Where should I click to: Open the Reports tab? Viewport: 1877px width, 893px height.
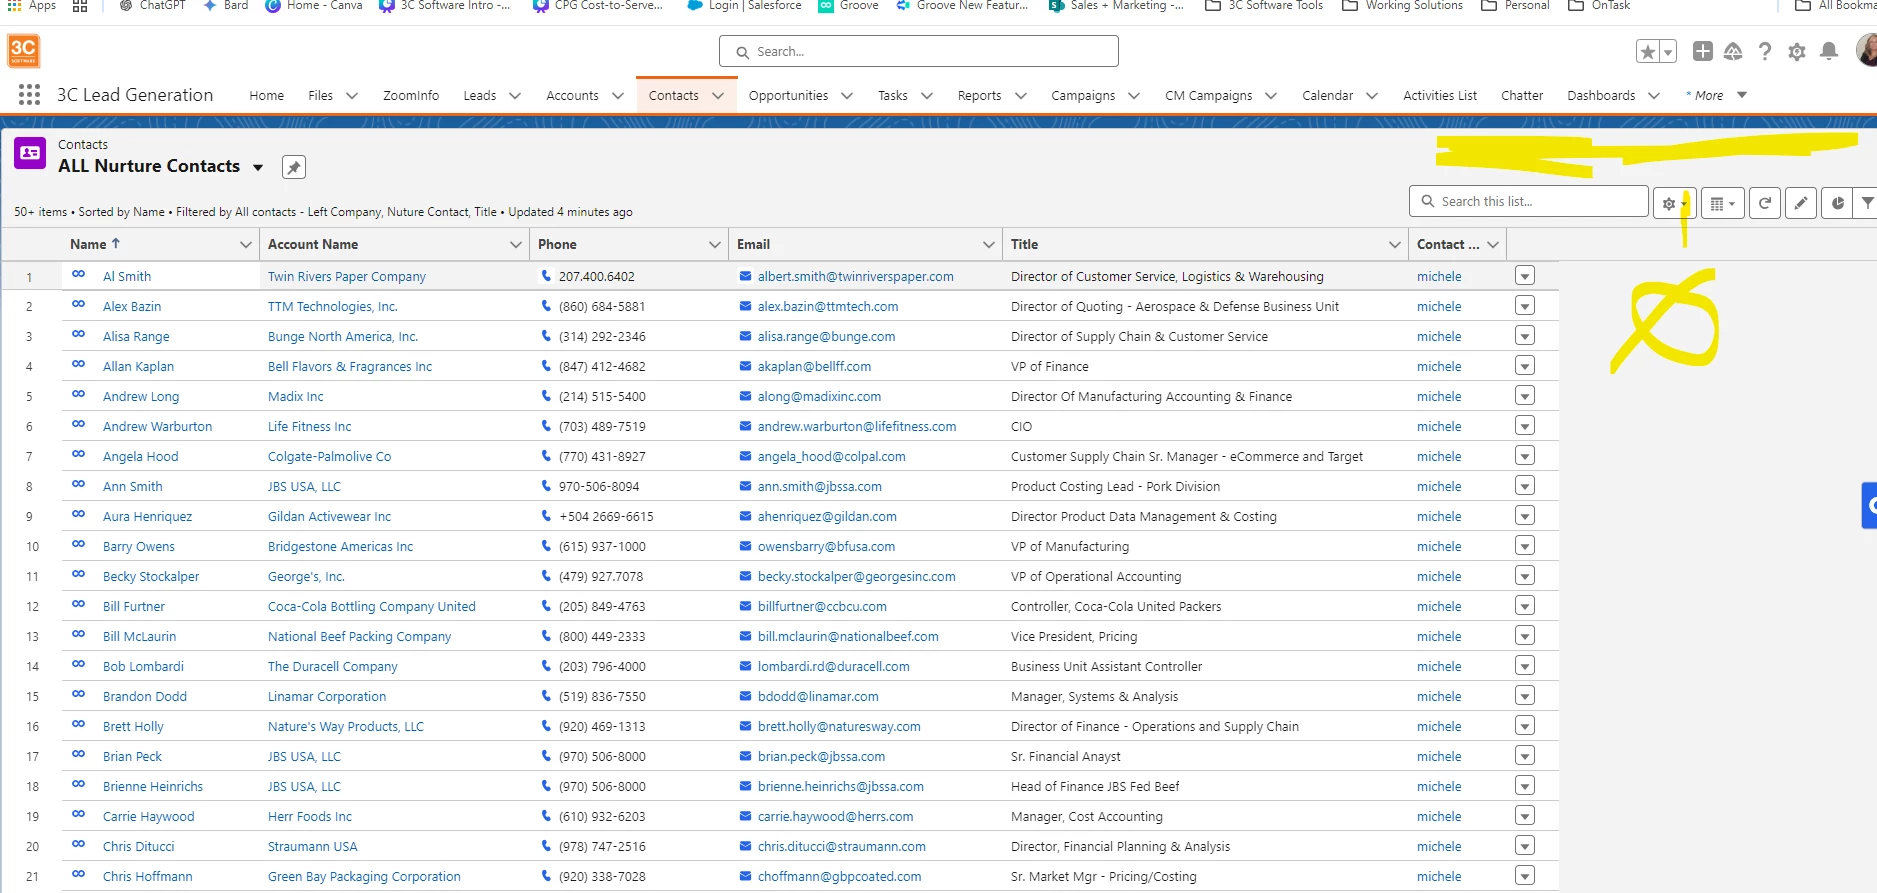(x=979, y=95)
